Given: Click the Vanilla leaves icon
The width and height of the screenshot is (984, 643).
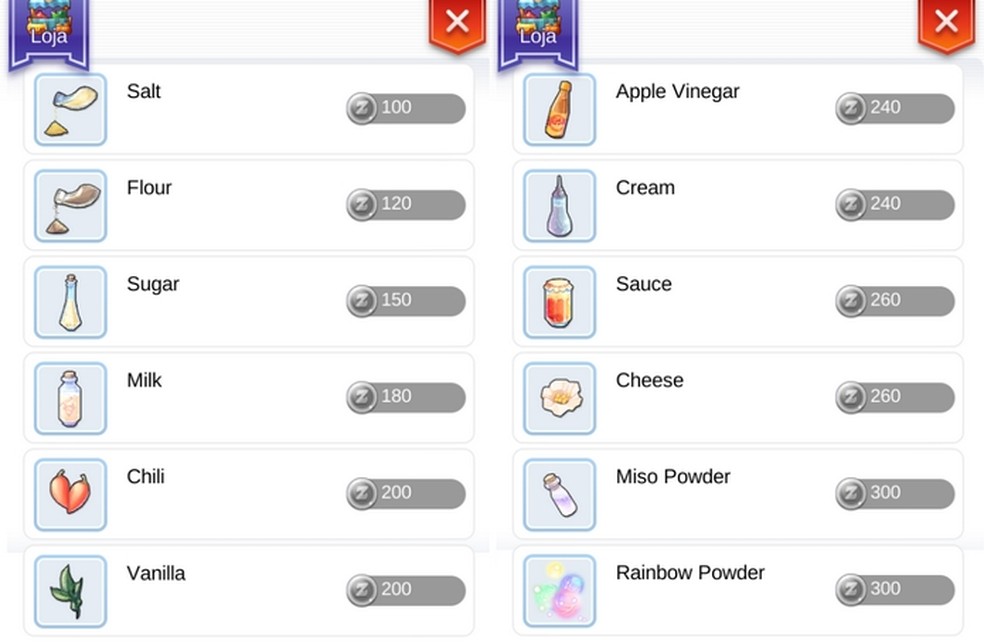Looking at the screenshot, I should pyautogui.click(x=69, y=590).
